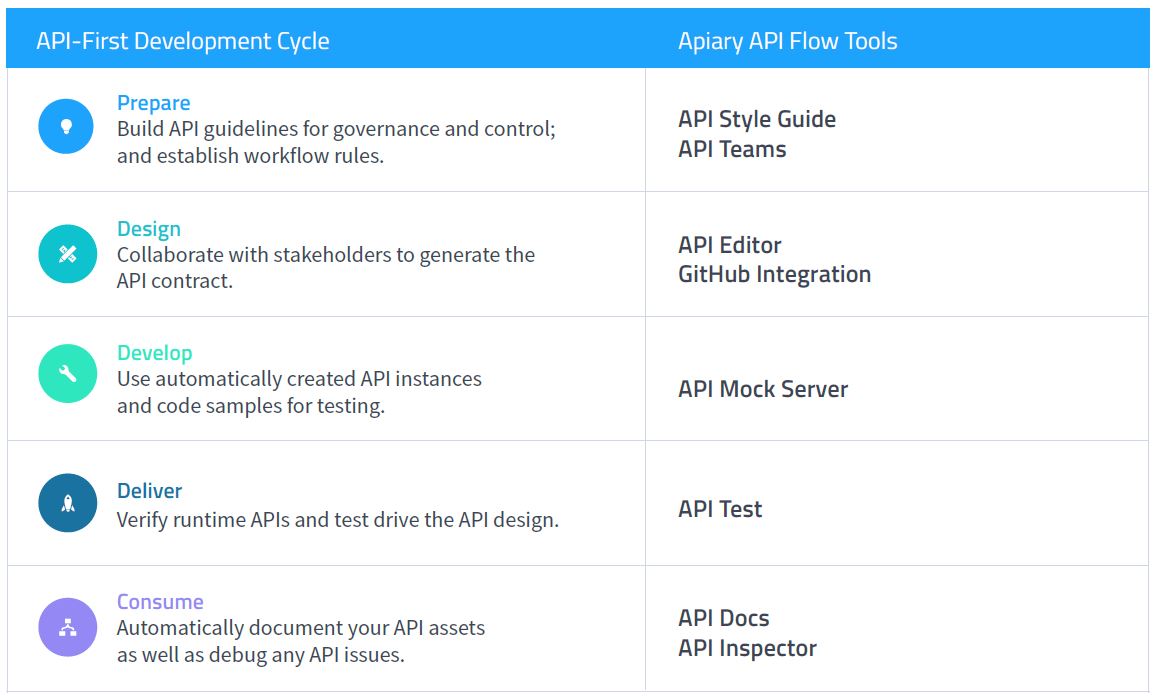Open the Consume stage heading
The image size is (1154, 697).
tap(160, 602)
